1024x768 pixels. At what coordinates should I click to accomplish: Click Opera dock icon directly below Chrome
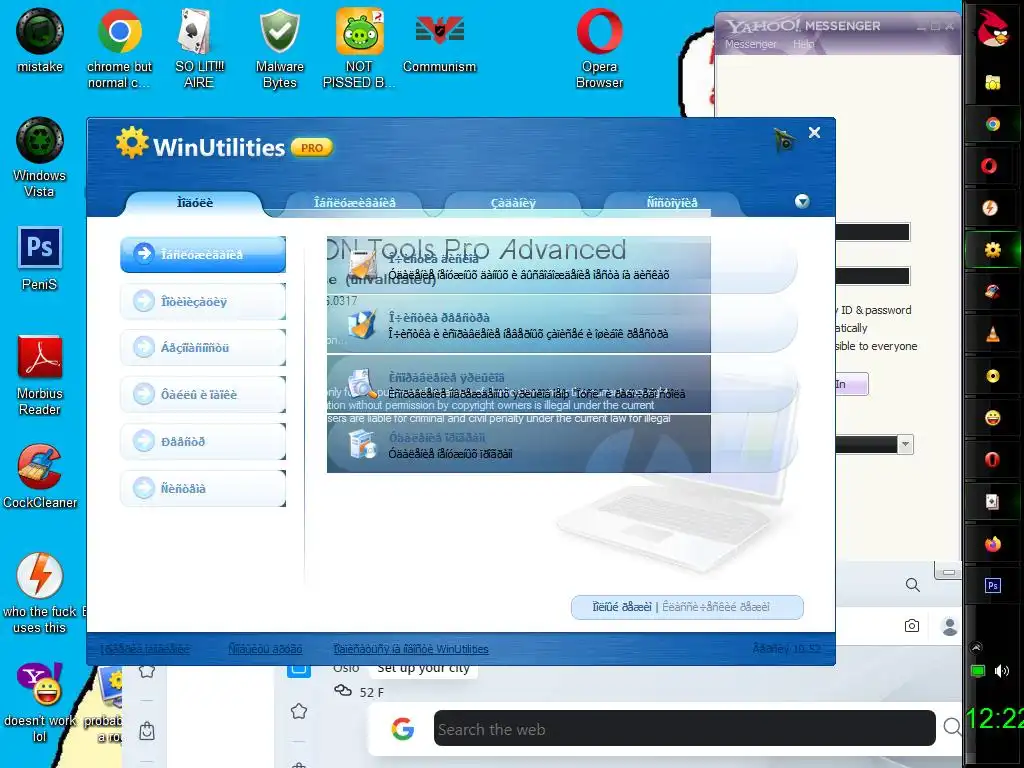[989, 166]
